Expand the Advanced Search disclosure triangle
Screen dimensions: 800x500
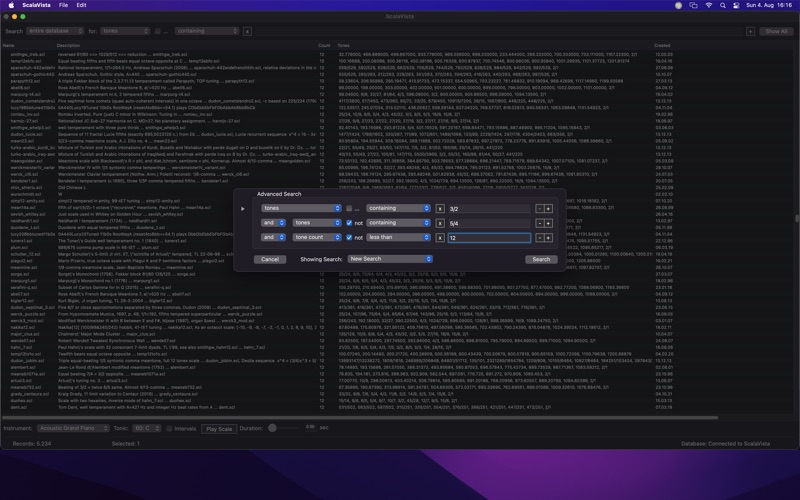pos(243,209)
